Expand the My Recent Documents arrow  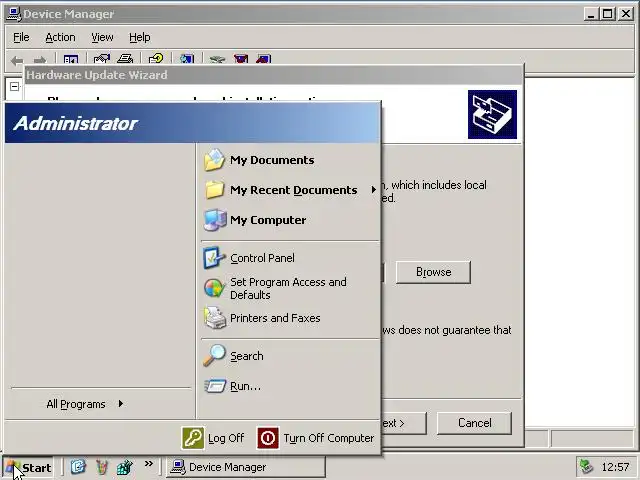point(374,190)
